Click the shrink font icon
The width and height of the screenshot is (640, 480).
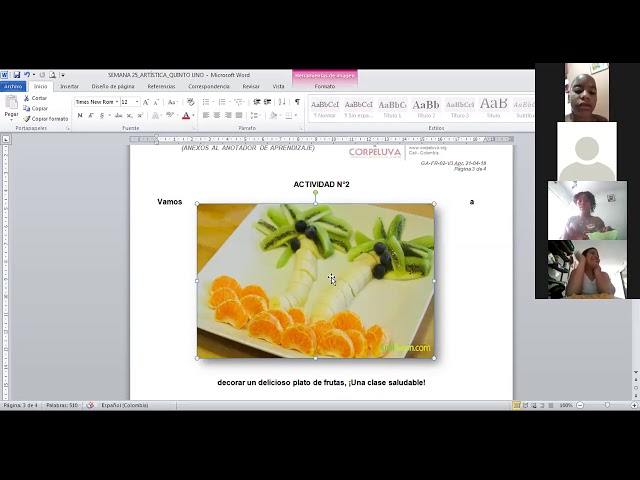click(x=156, y=102)
